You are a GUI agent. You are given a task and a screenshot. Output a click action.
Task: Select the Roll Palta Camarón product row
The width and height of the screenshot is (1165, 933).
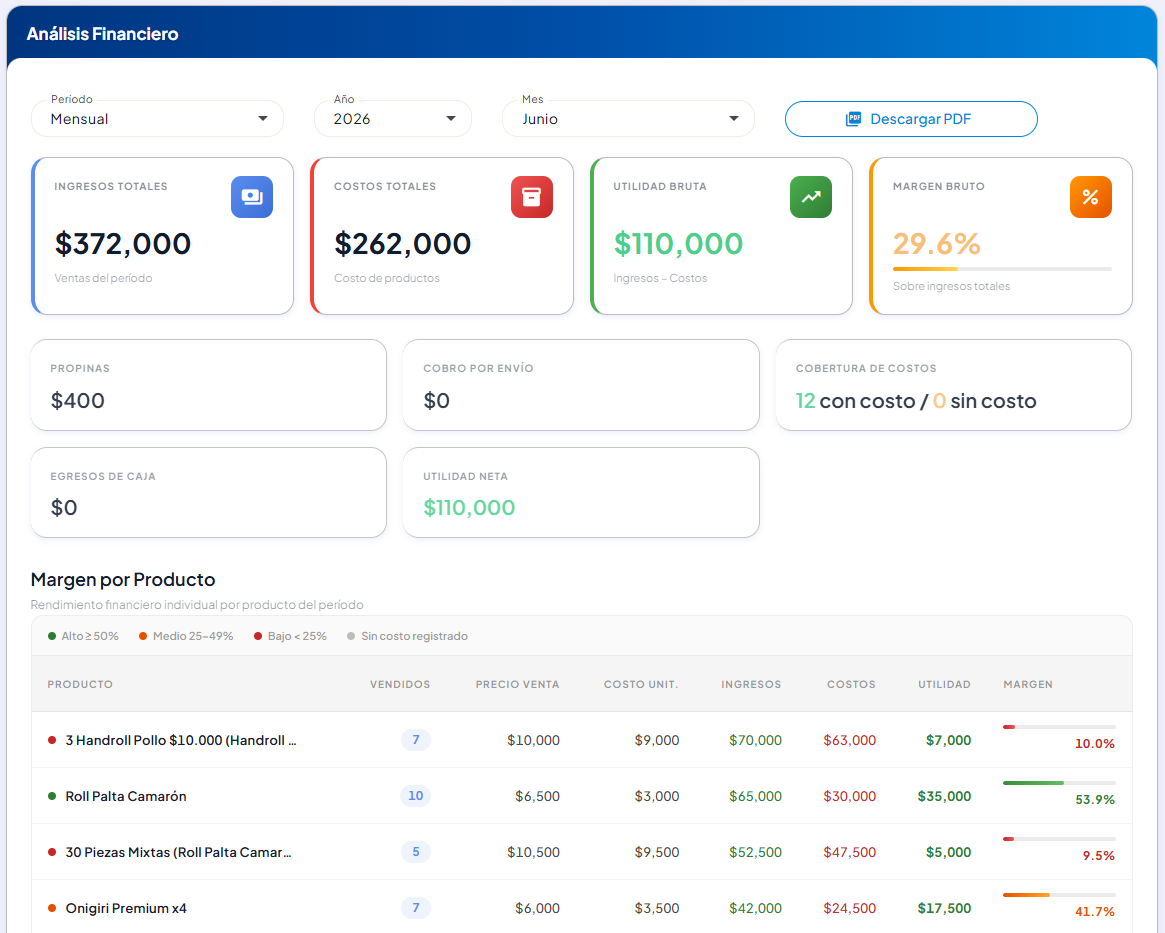coord(582,796)
